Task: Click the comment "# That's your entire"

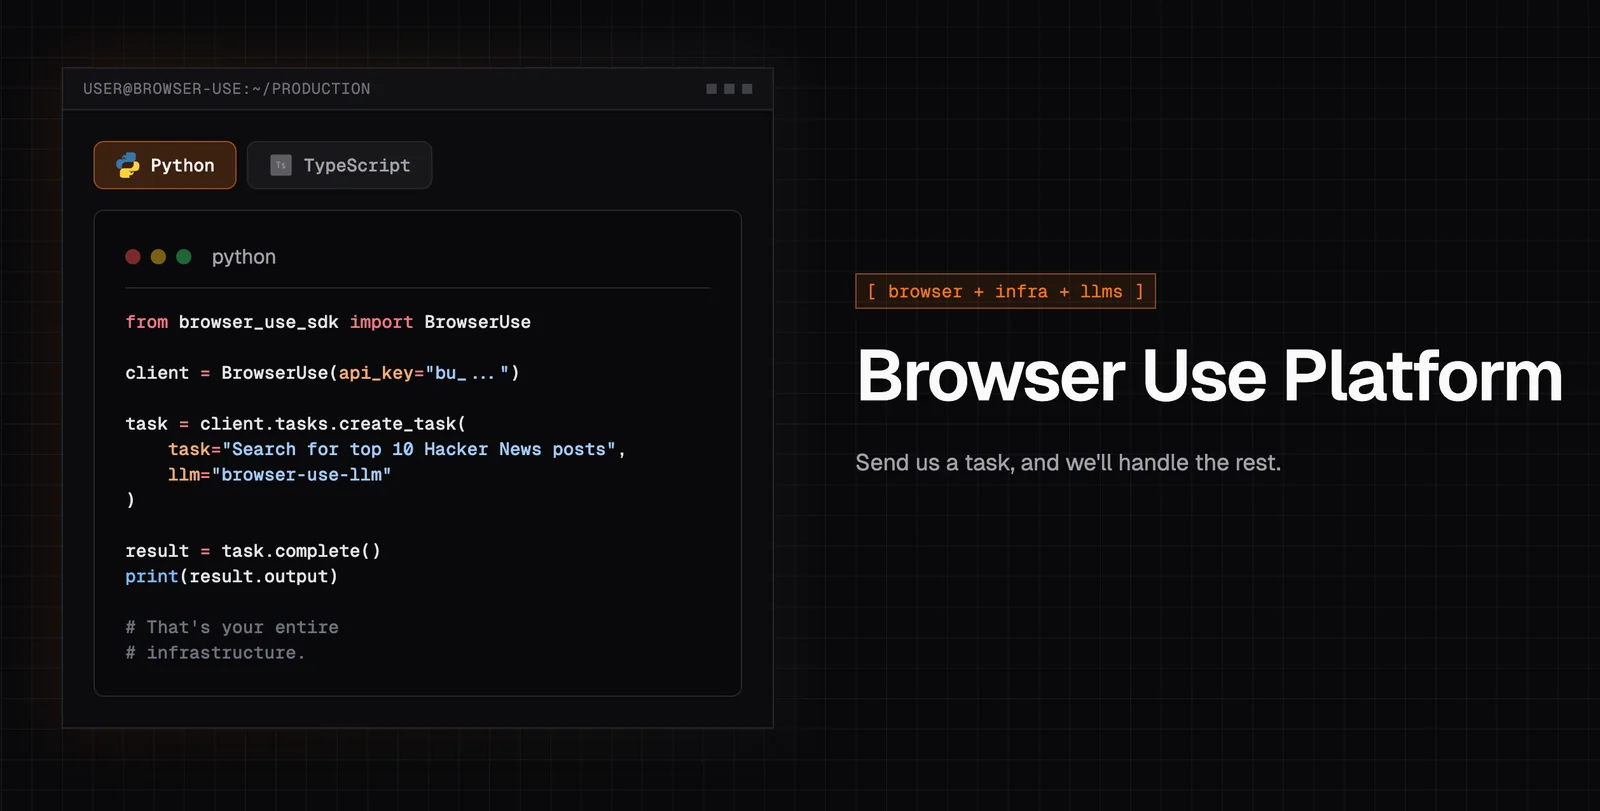Action: (232, 627)
